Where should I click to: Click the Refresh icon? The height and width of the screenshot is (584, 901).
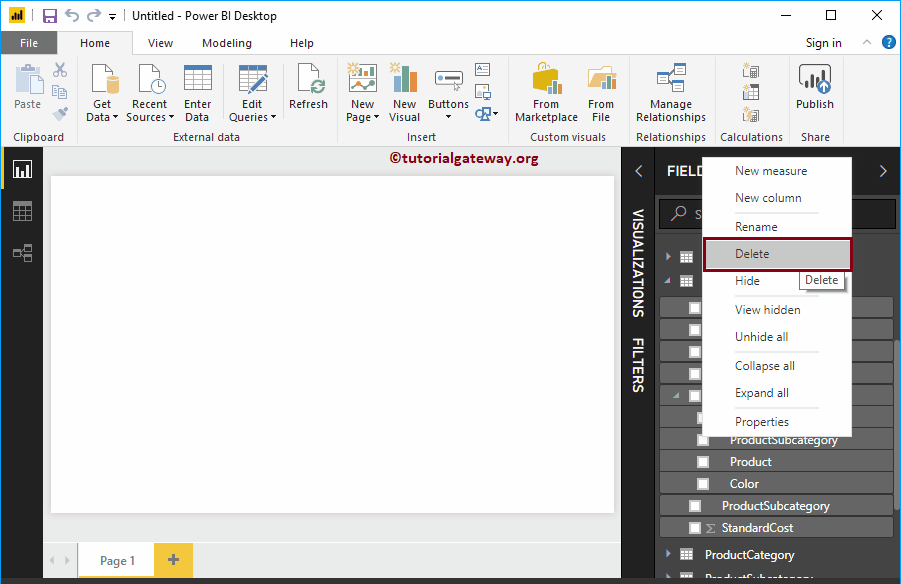point(308,88)
